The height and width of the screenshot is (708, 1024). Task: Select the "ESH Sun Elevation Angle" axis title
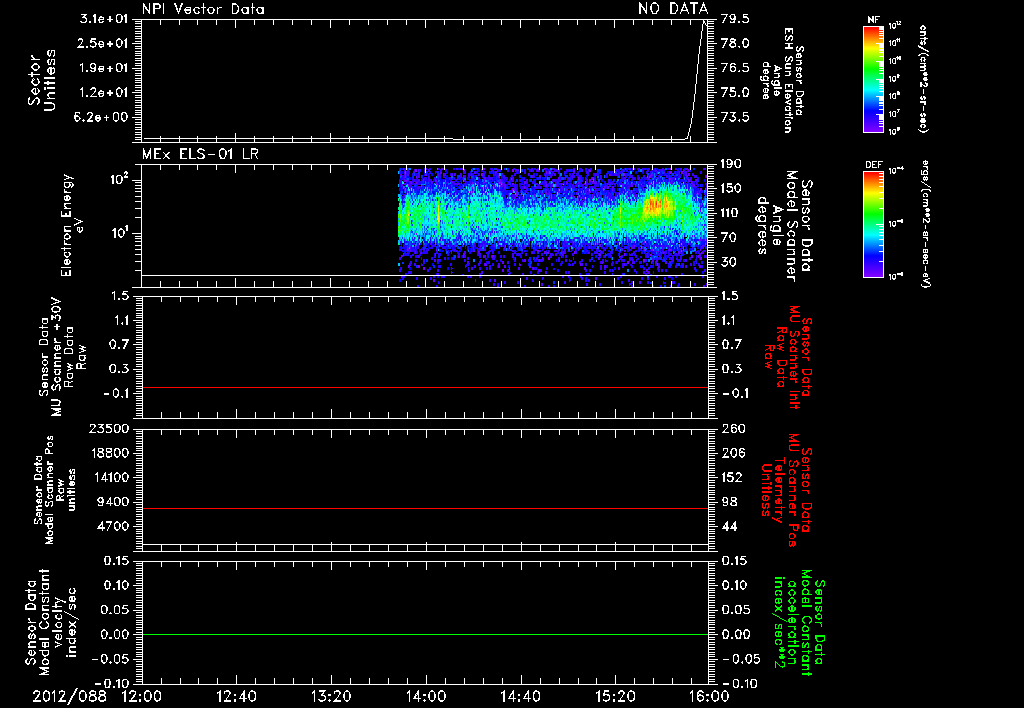pos(782,80)
